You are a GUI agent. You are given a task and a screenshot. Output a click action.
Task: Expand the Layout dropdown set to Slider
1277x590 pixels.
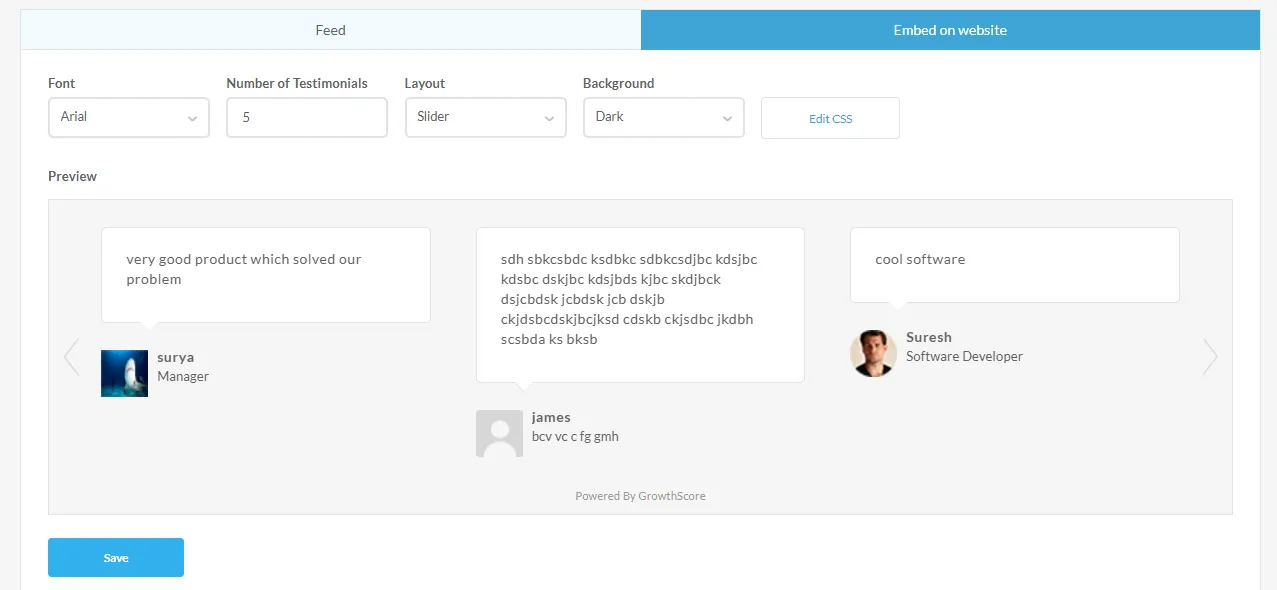point(486,117)
